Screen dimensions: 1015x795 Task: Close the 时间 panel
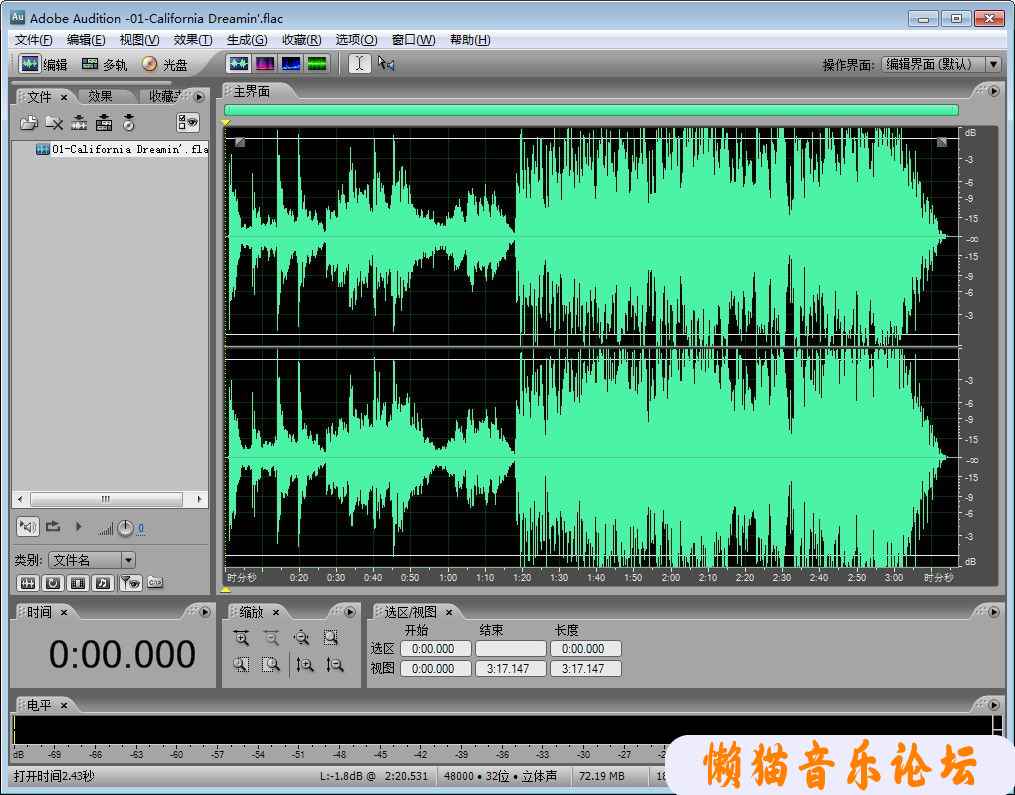coord(64,612)
